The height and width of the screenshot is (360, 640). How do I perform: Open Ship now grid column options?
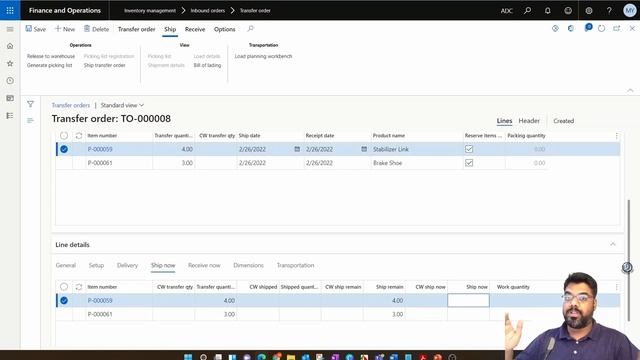(x=616, y=287)
